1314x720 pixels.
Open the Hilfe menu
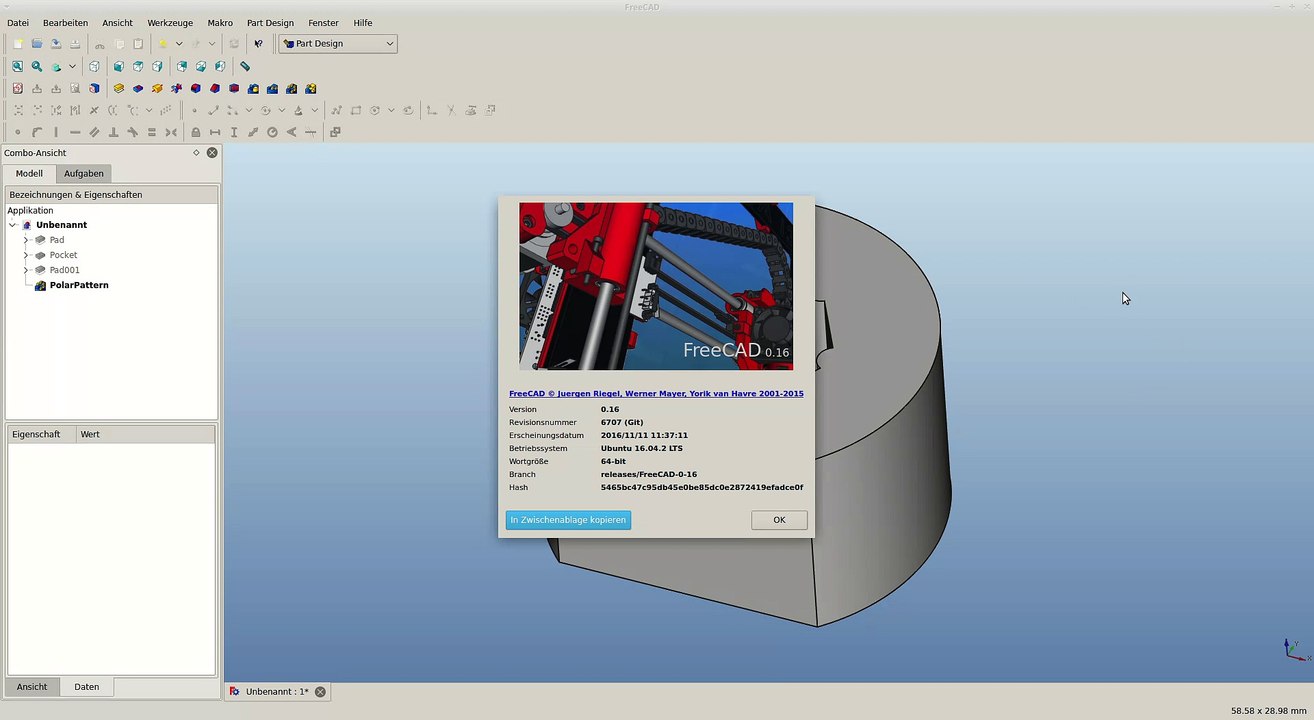363,22
